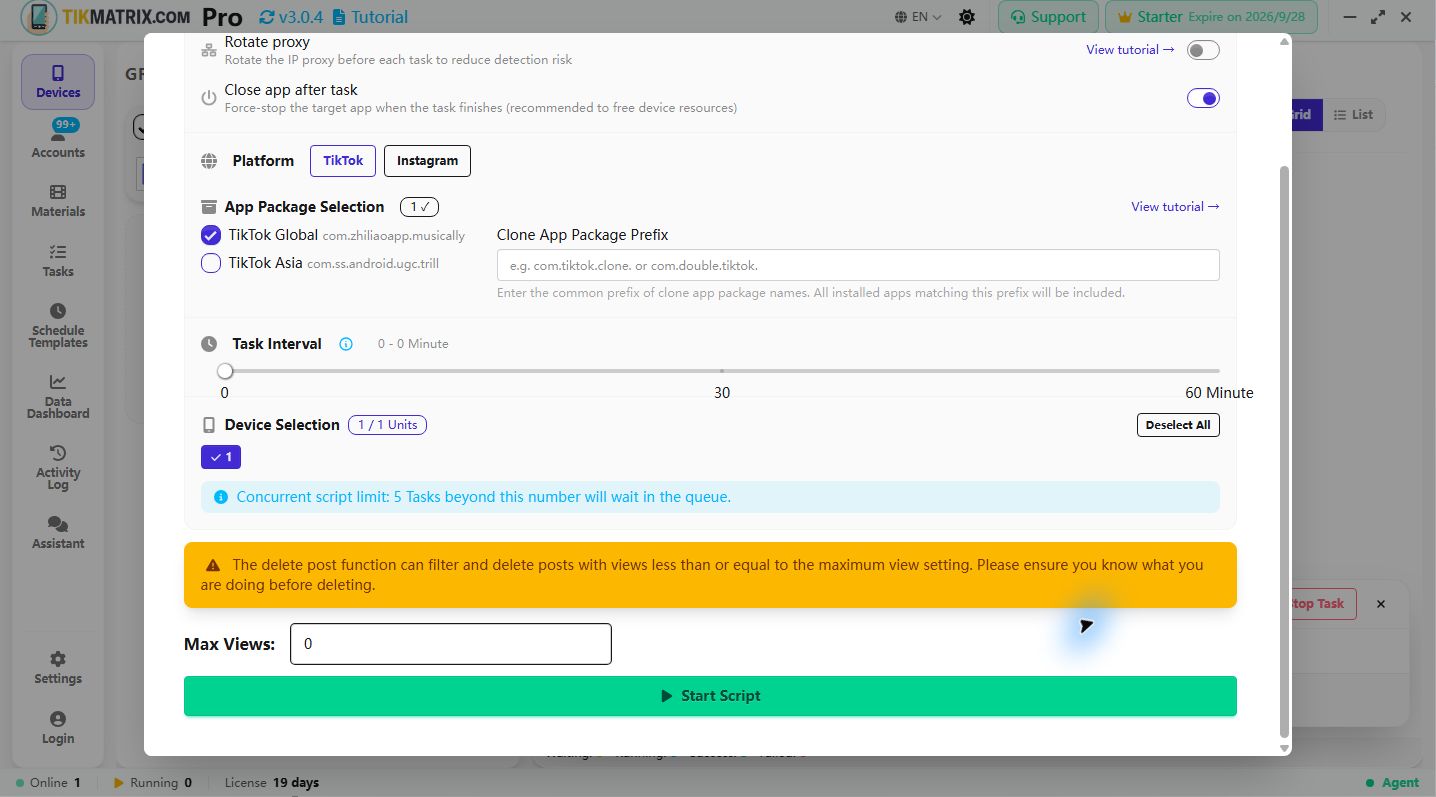The height and width of the screenshot is (797, 1436).
Task: Click the 30 mark on Task Interval slider
Action: coord(722,393)
